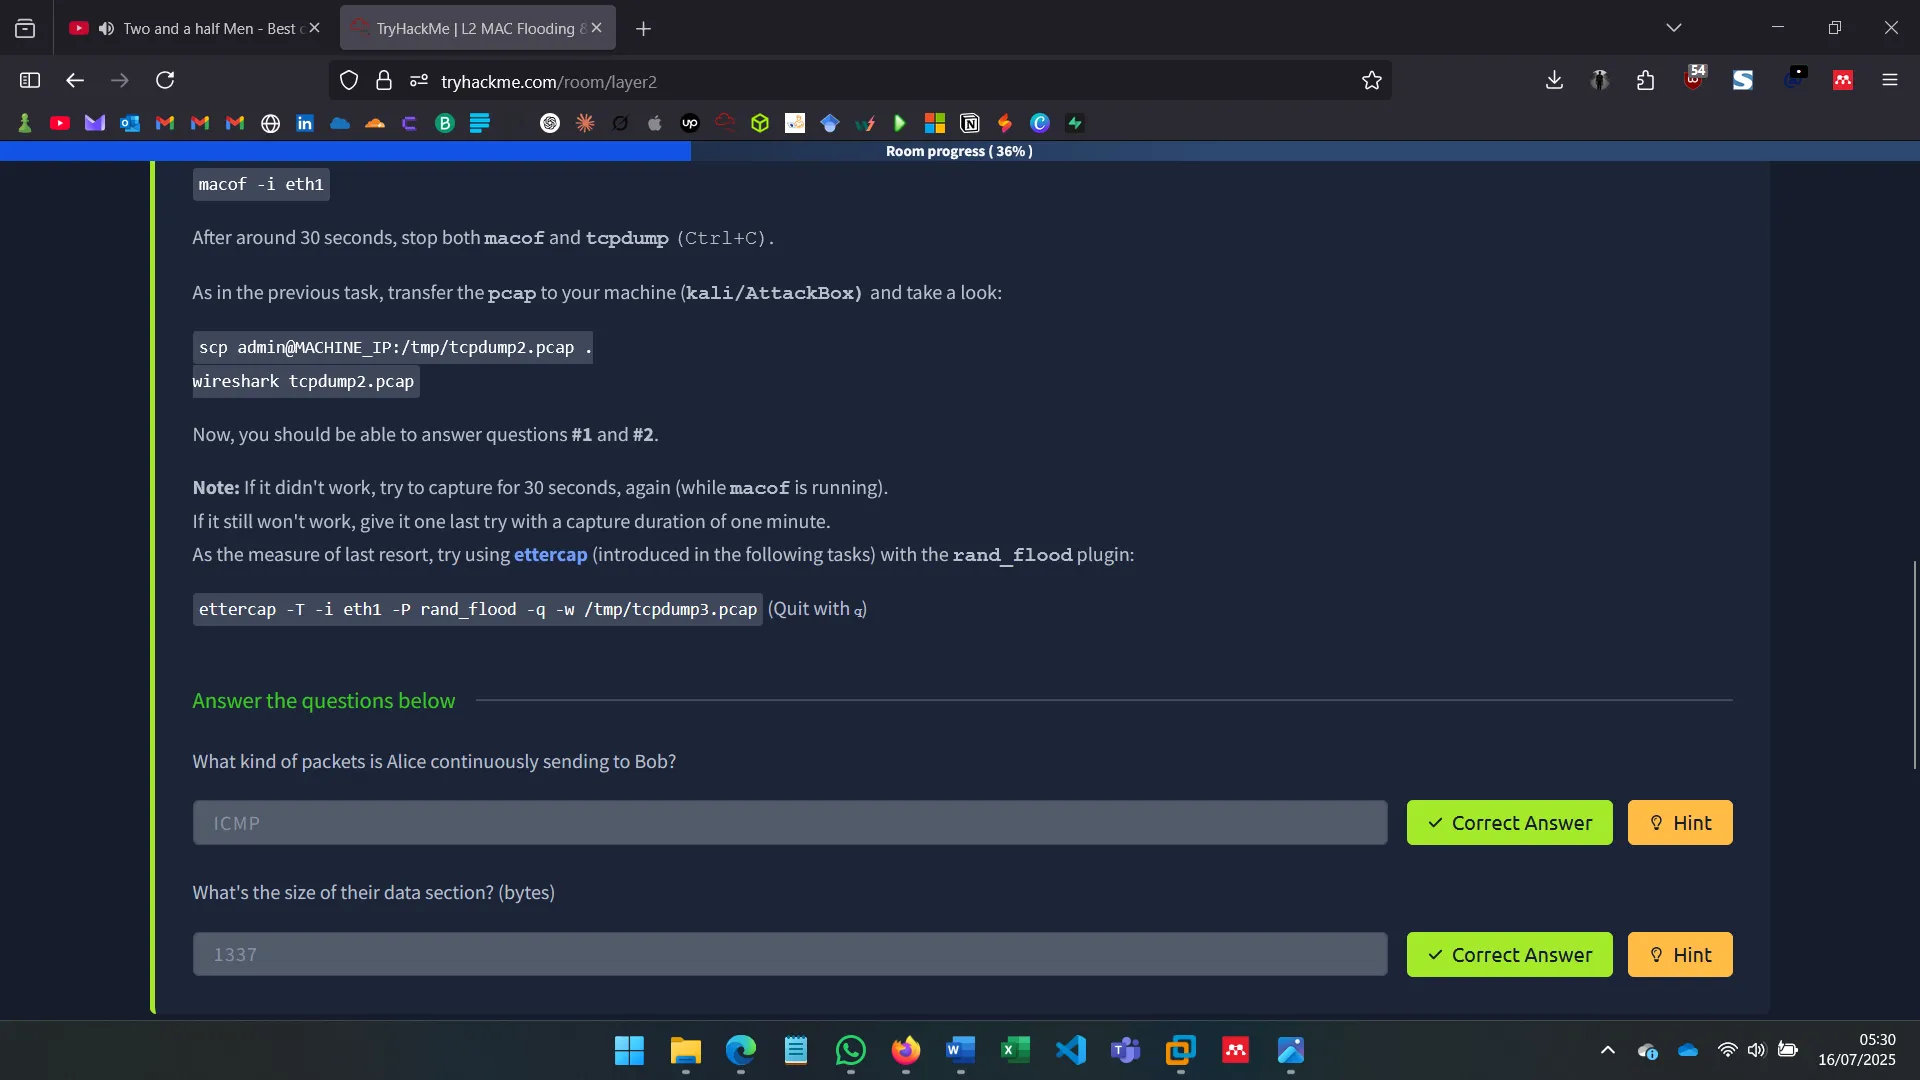Viewport: 1920px width, 1080px height.
Task: Toggle the tracking protection shield icon
Action: tap(348, 80)
